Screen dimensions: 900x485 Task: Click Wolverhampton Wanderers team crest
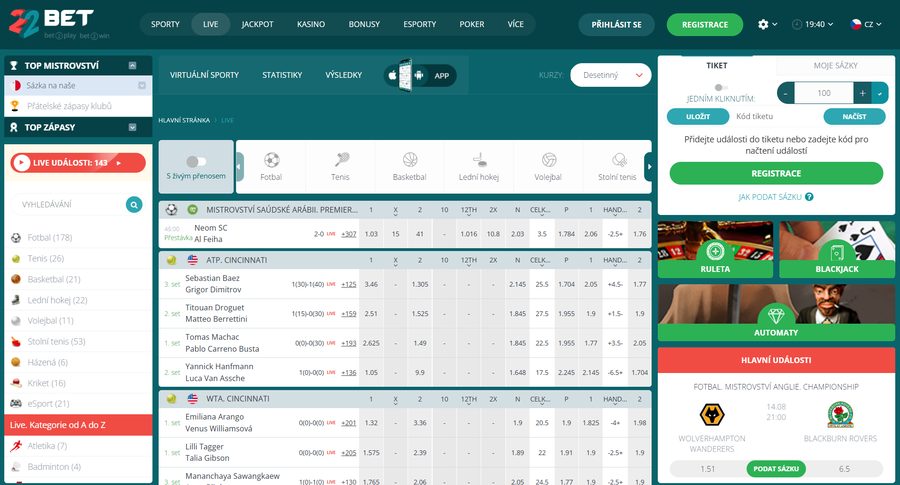pyautogui.click(x=712, y=414)
